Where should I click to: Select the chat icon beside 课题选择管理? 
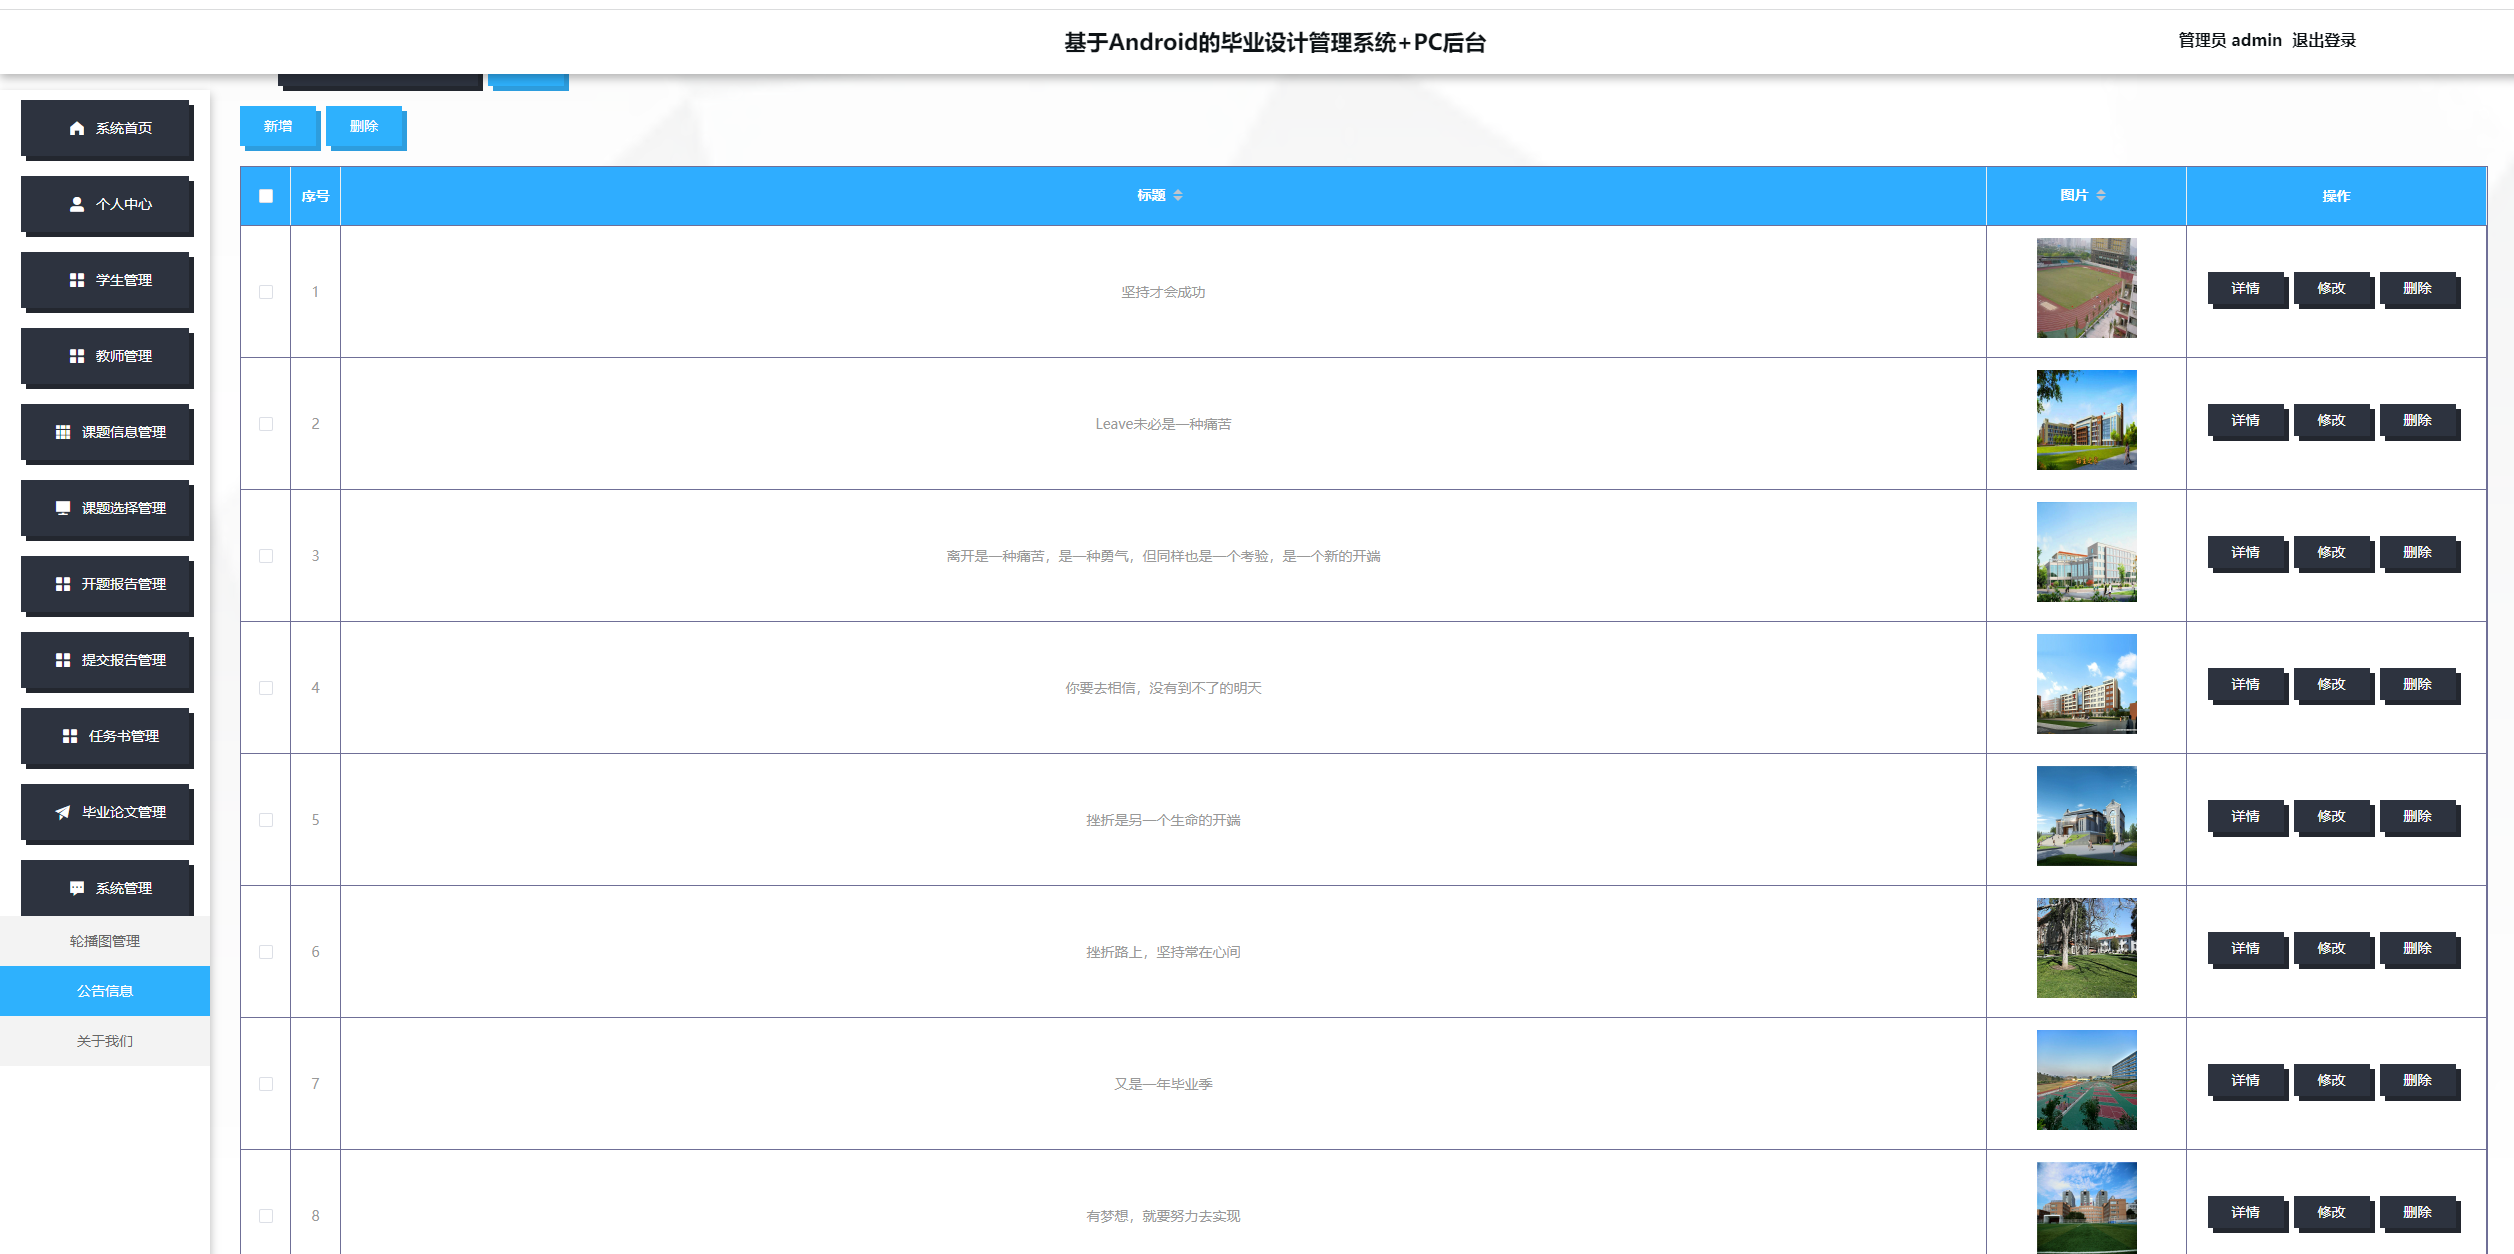pyautogui.click(x=64, y=508)
